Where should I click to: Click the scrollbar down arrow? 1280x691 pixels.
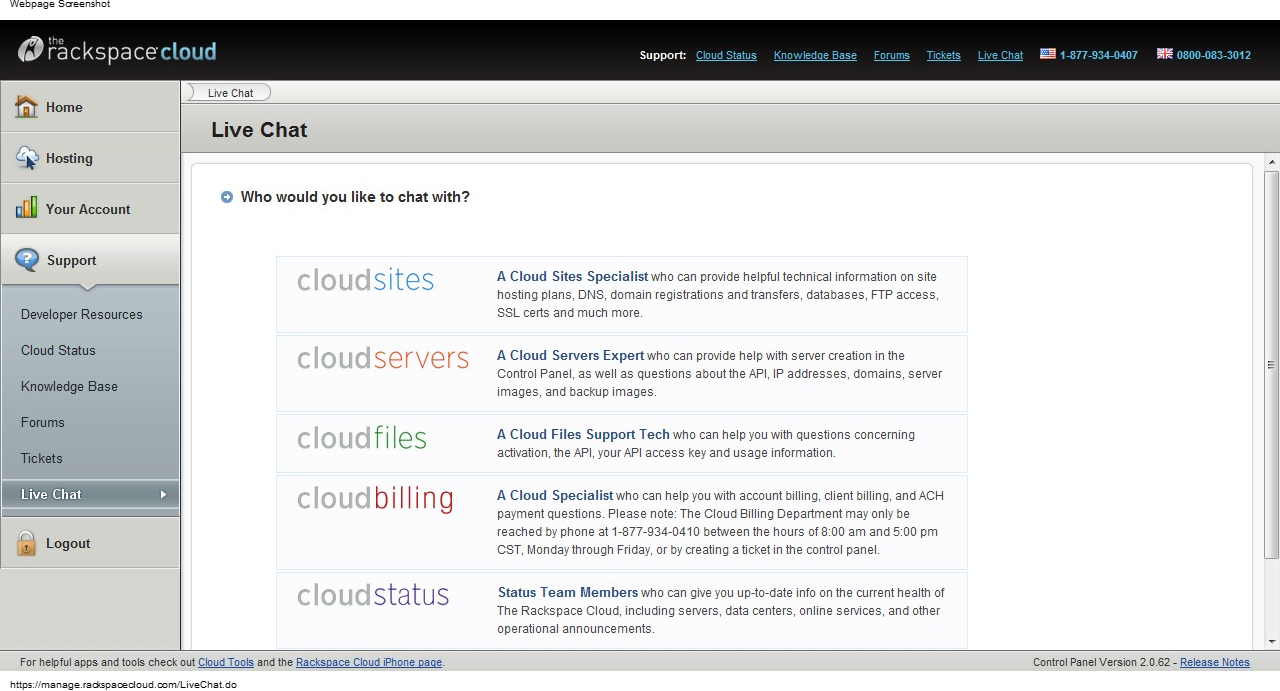1272,642
